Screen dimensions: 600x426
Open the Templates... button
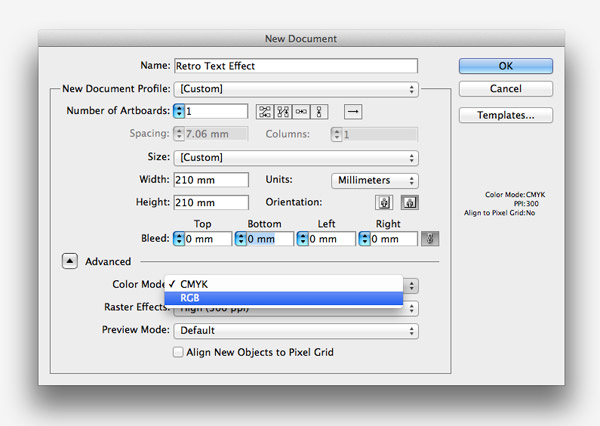pyautogui.click(x=505, y=115)
